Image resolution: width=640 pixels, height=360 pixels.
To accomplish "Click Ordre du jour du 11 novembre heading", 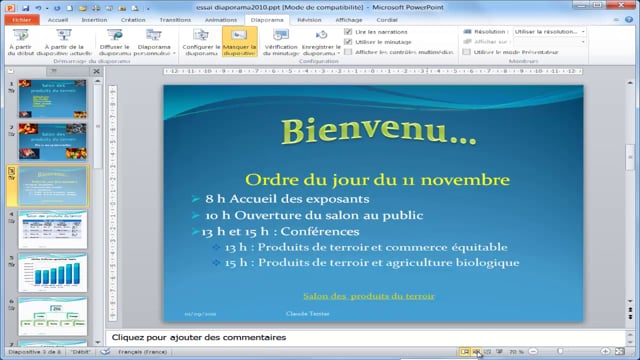I will point(378,180).
